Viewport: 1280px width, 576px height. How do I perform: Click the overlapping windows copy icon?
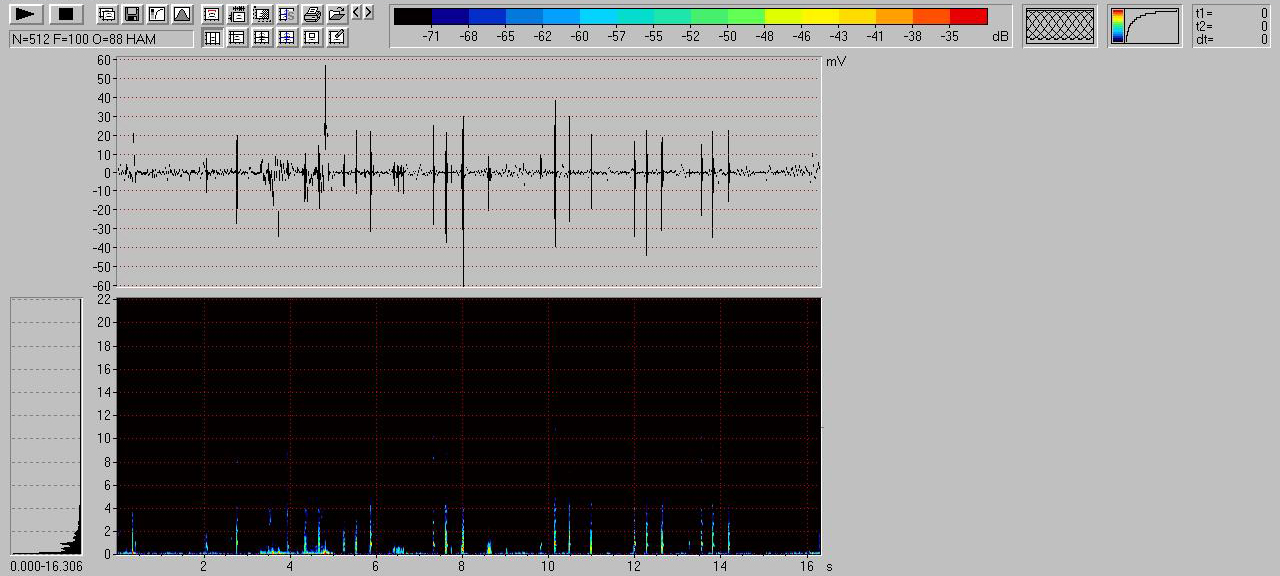[x=107, y=14]
